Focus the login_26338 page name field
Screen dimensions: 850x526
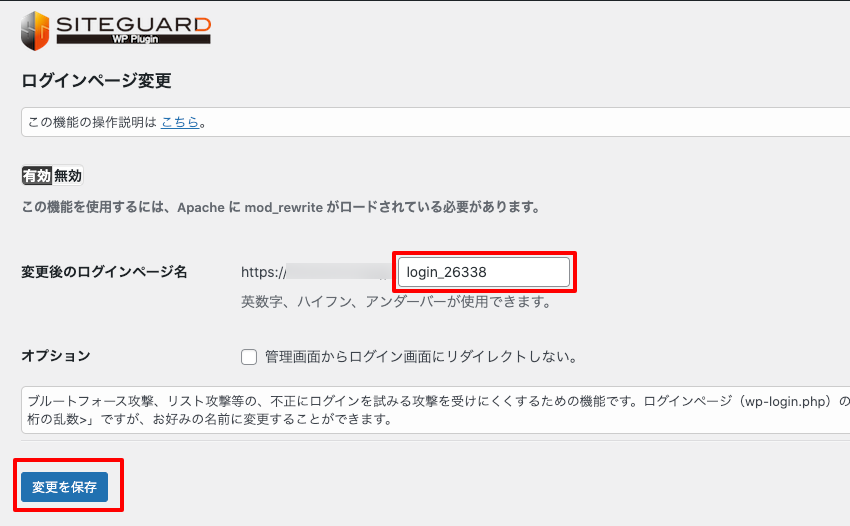pos(484,272)
